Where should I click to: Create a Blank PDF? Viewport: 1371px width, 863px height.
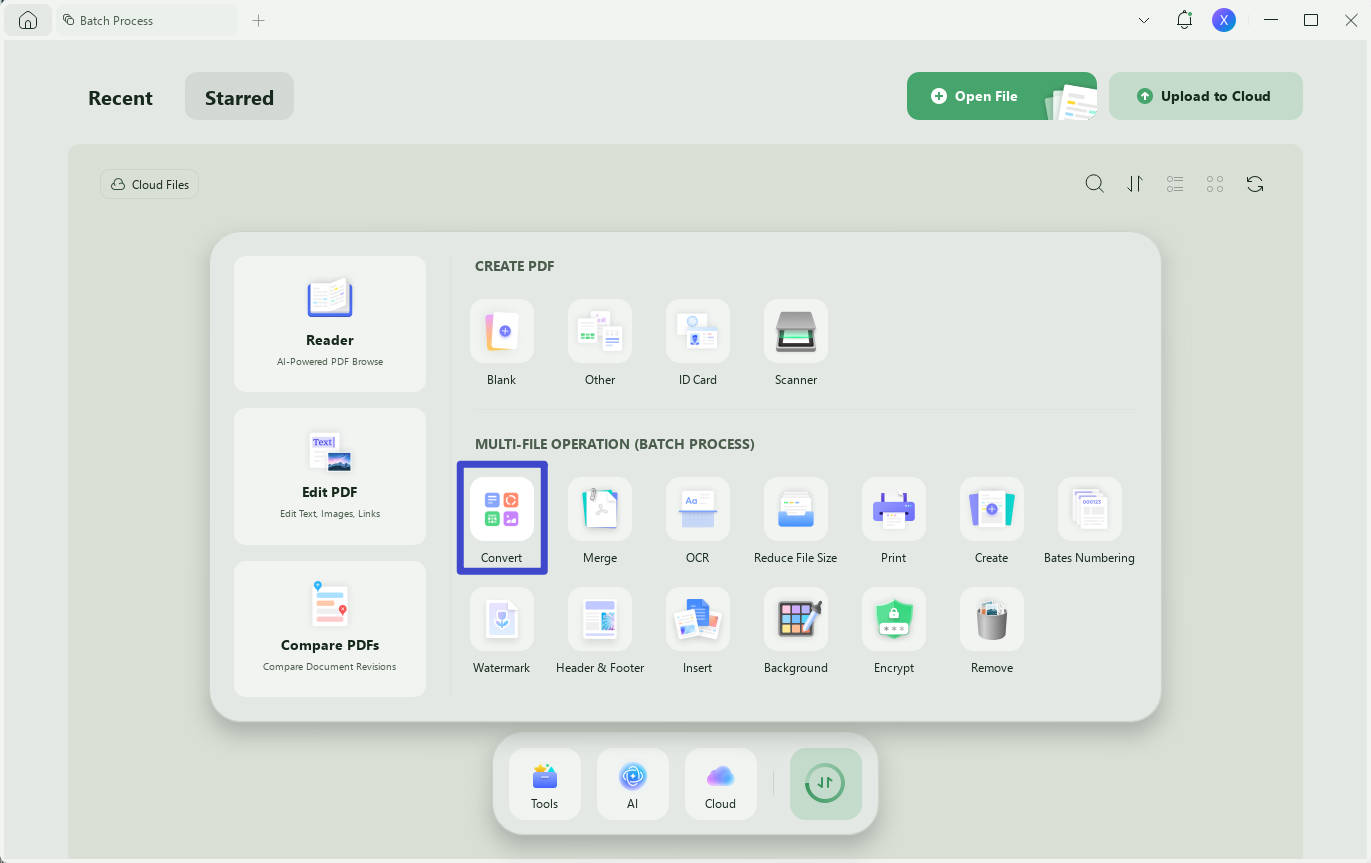point(502,342)
